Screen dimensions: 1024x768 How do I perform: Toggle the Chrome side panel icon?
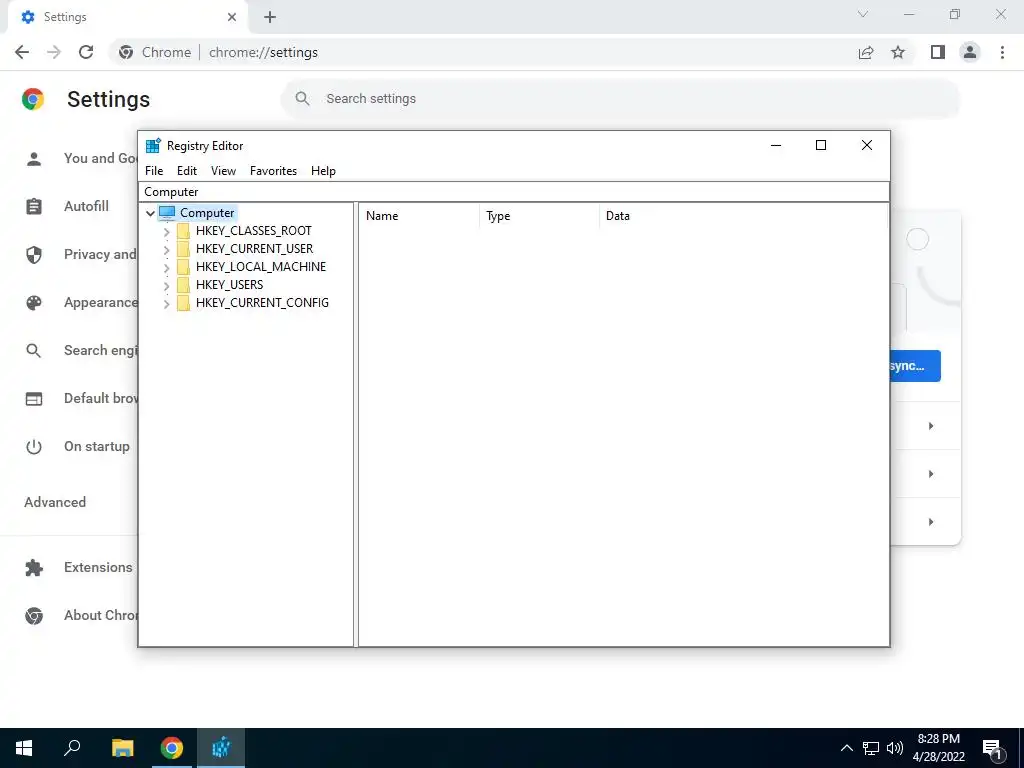938,52
